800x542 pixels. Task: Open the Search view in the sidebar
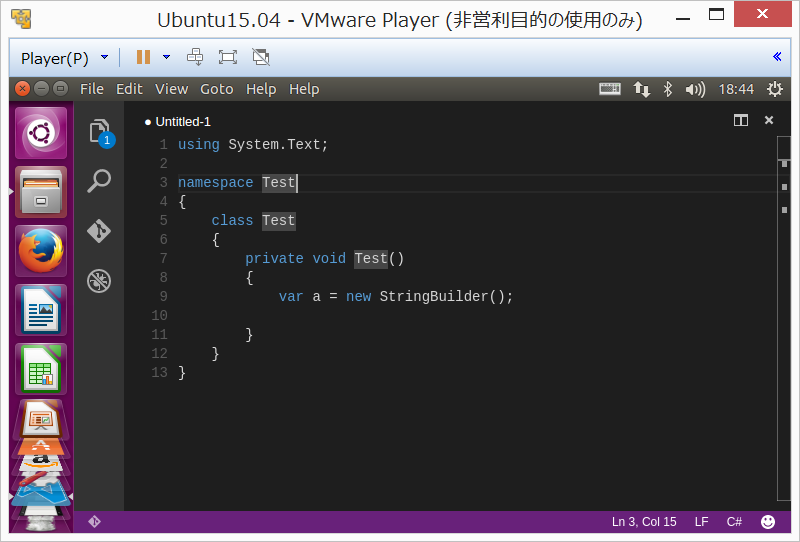(x=99, y=181)
